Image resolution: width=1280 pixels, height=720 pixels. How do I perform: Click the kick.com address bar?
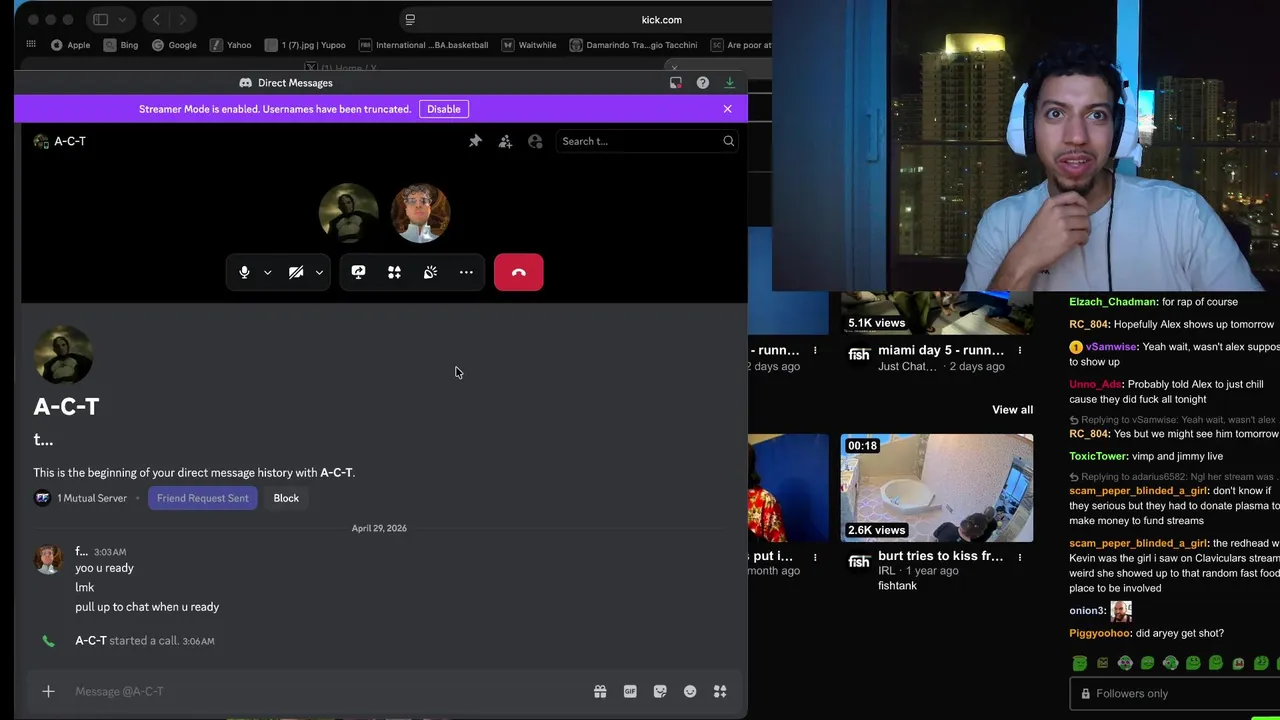(661, 20)
